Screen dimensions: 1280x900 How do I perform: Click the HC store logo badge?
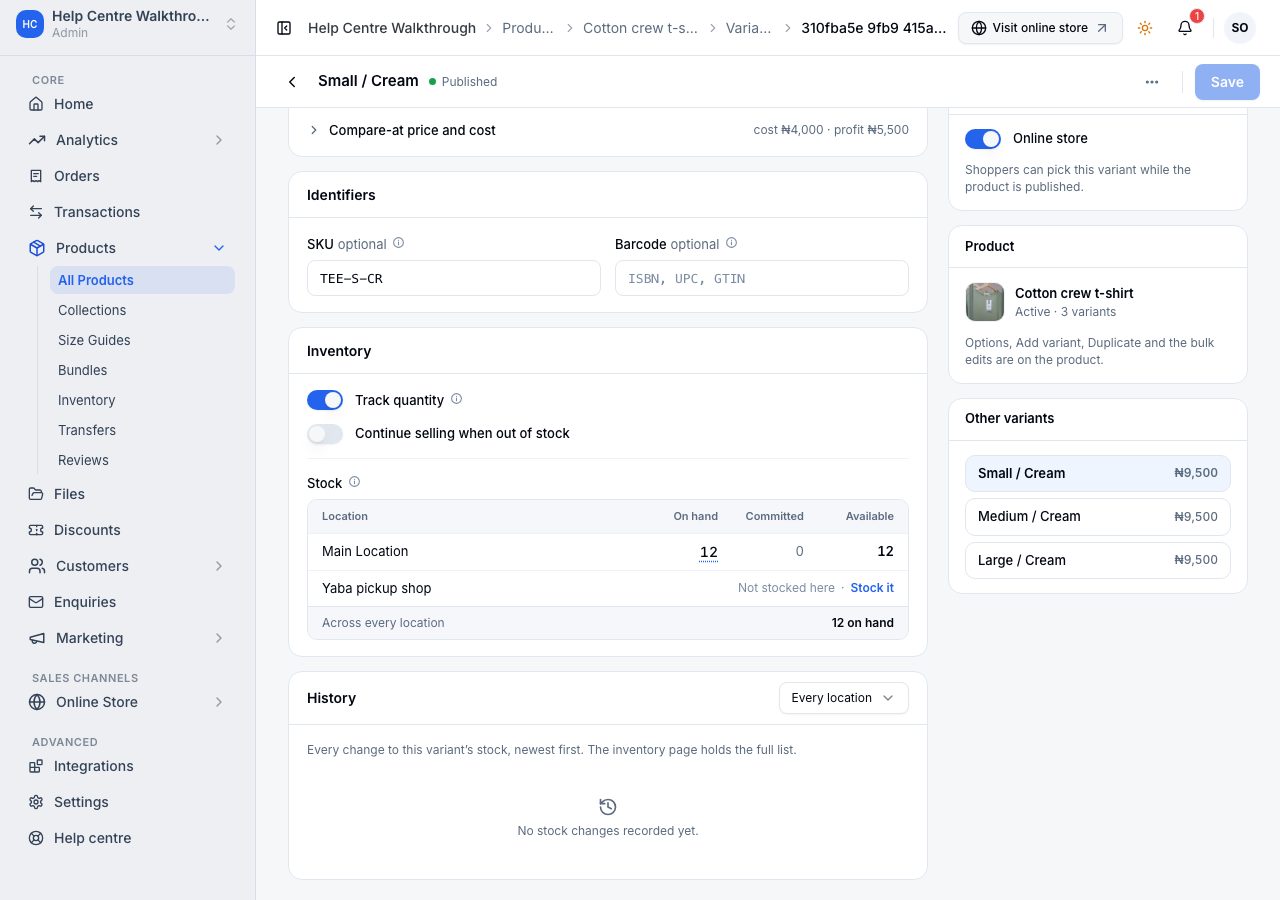pyautogui.click(x=30, y=24)
